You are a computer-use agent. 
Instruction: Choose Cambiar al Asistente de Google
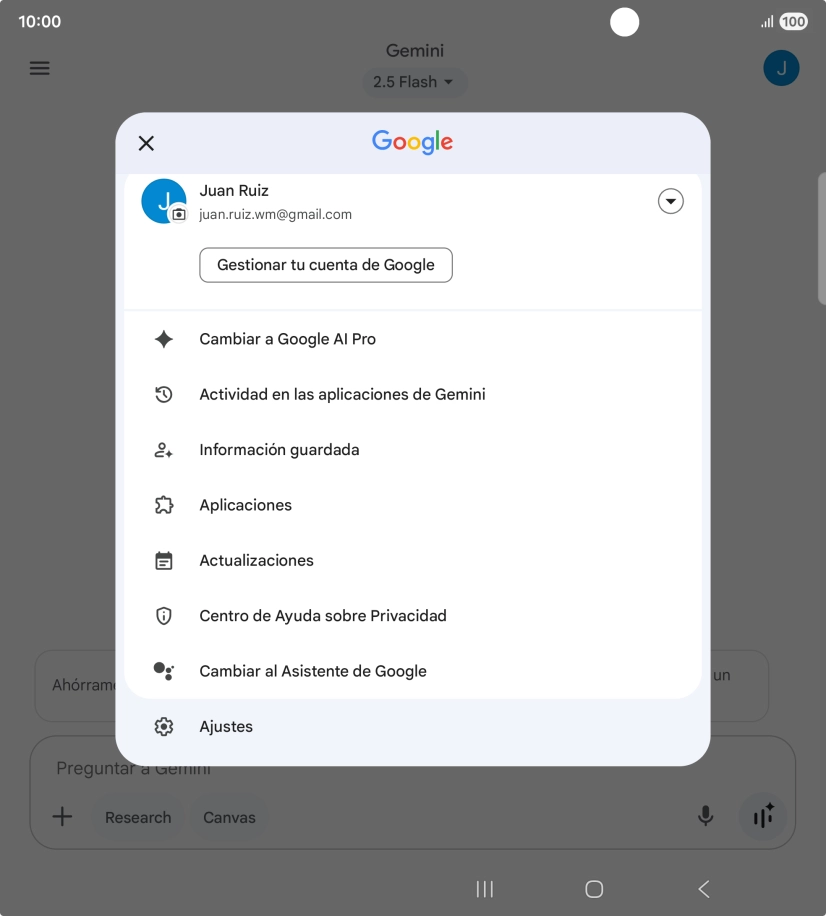413,671
